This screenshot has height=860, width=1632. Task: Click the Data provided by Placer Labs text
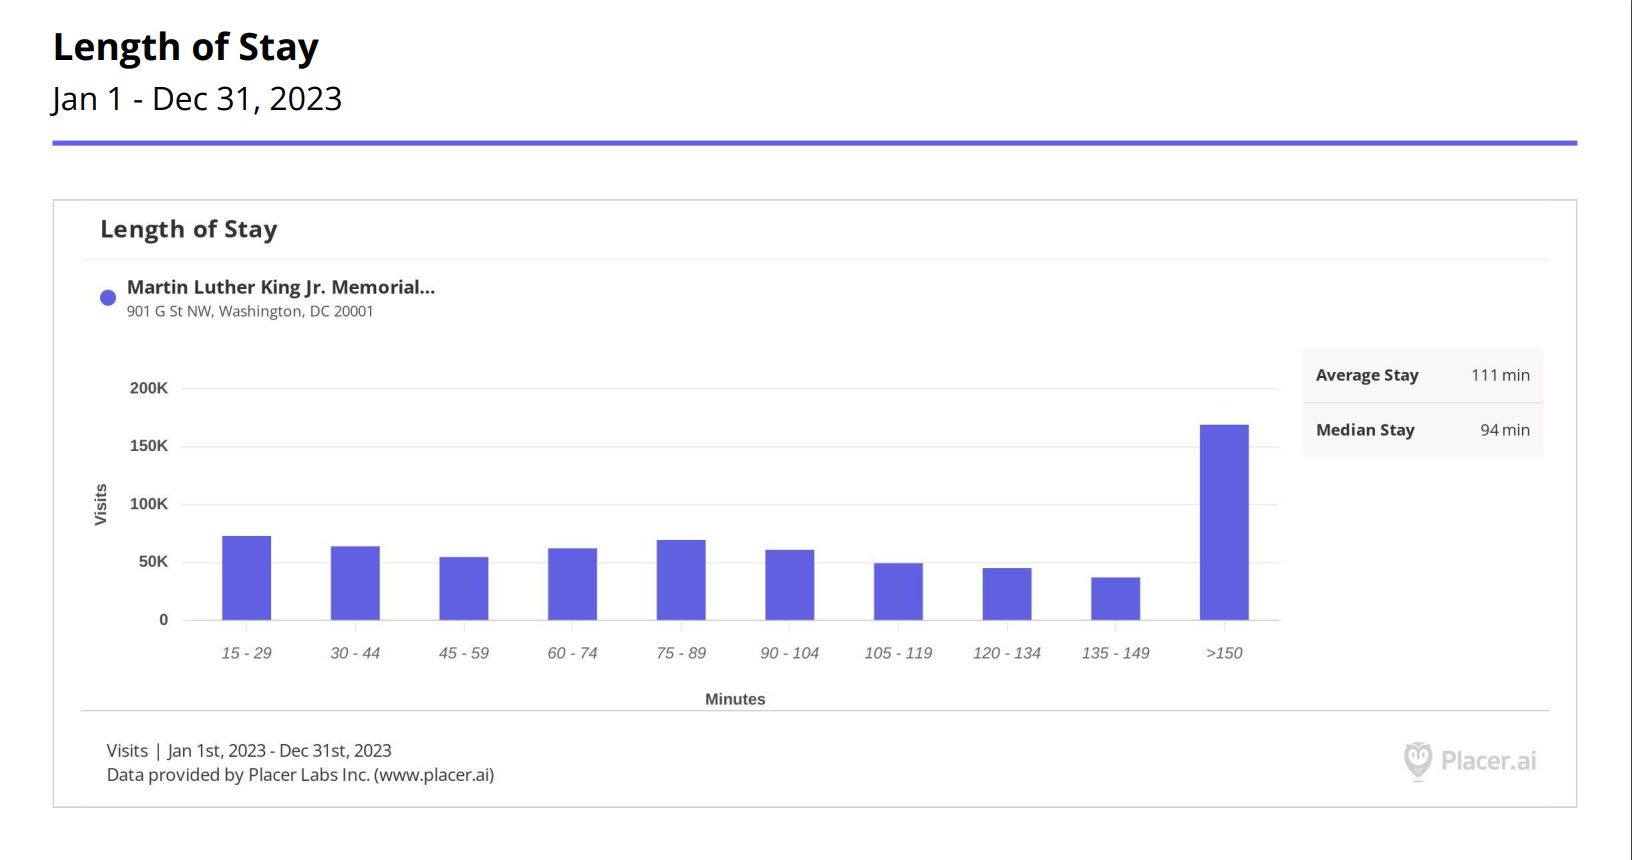pos(300,775)
